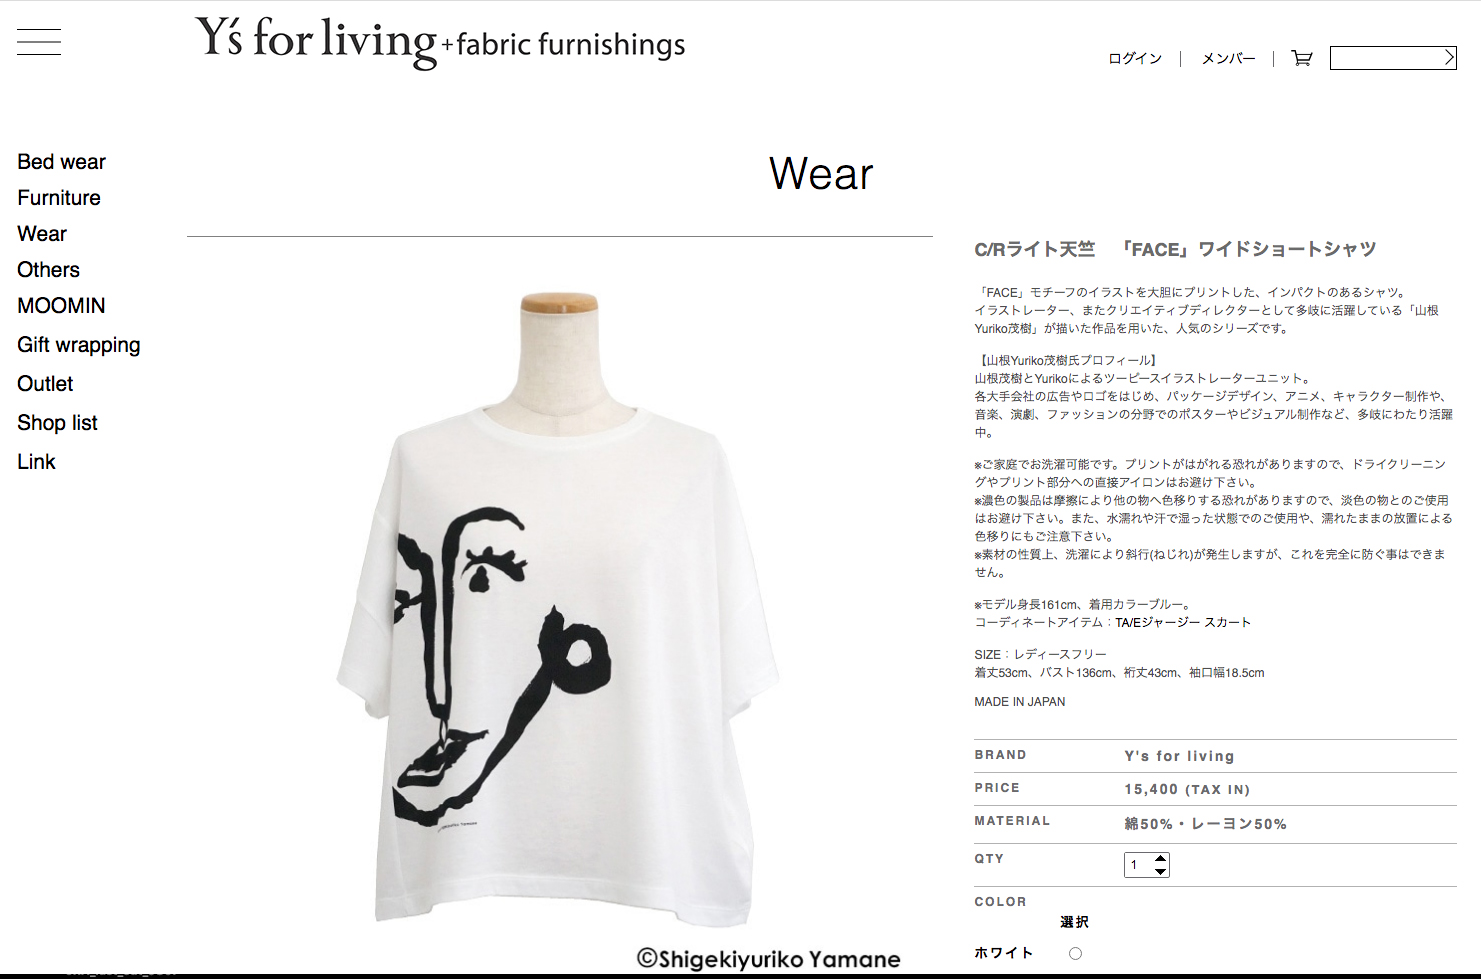Open the MOOMIN category

[61, 306]
